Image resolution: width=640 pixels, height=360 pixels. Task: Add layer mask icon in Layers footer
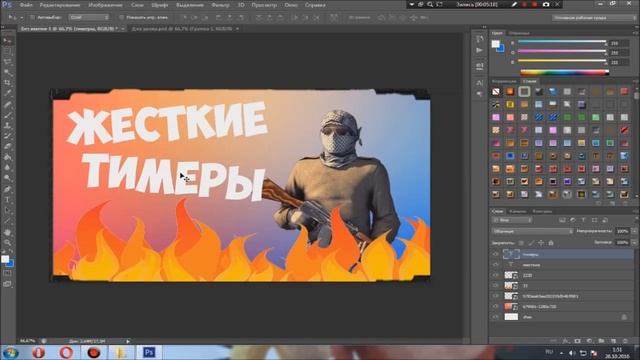coord(577,341)
